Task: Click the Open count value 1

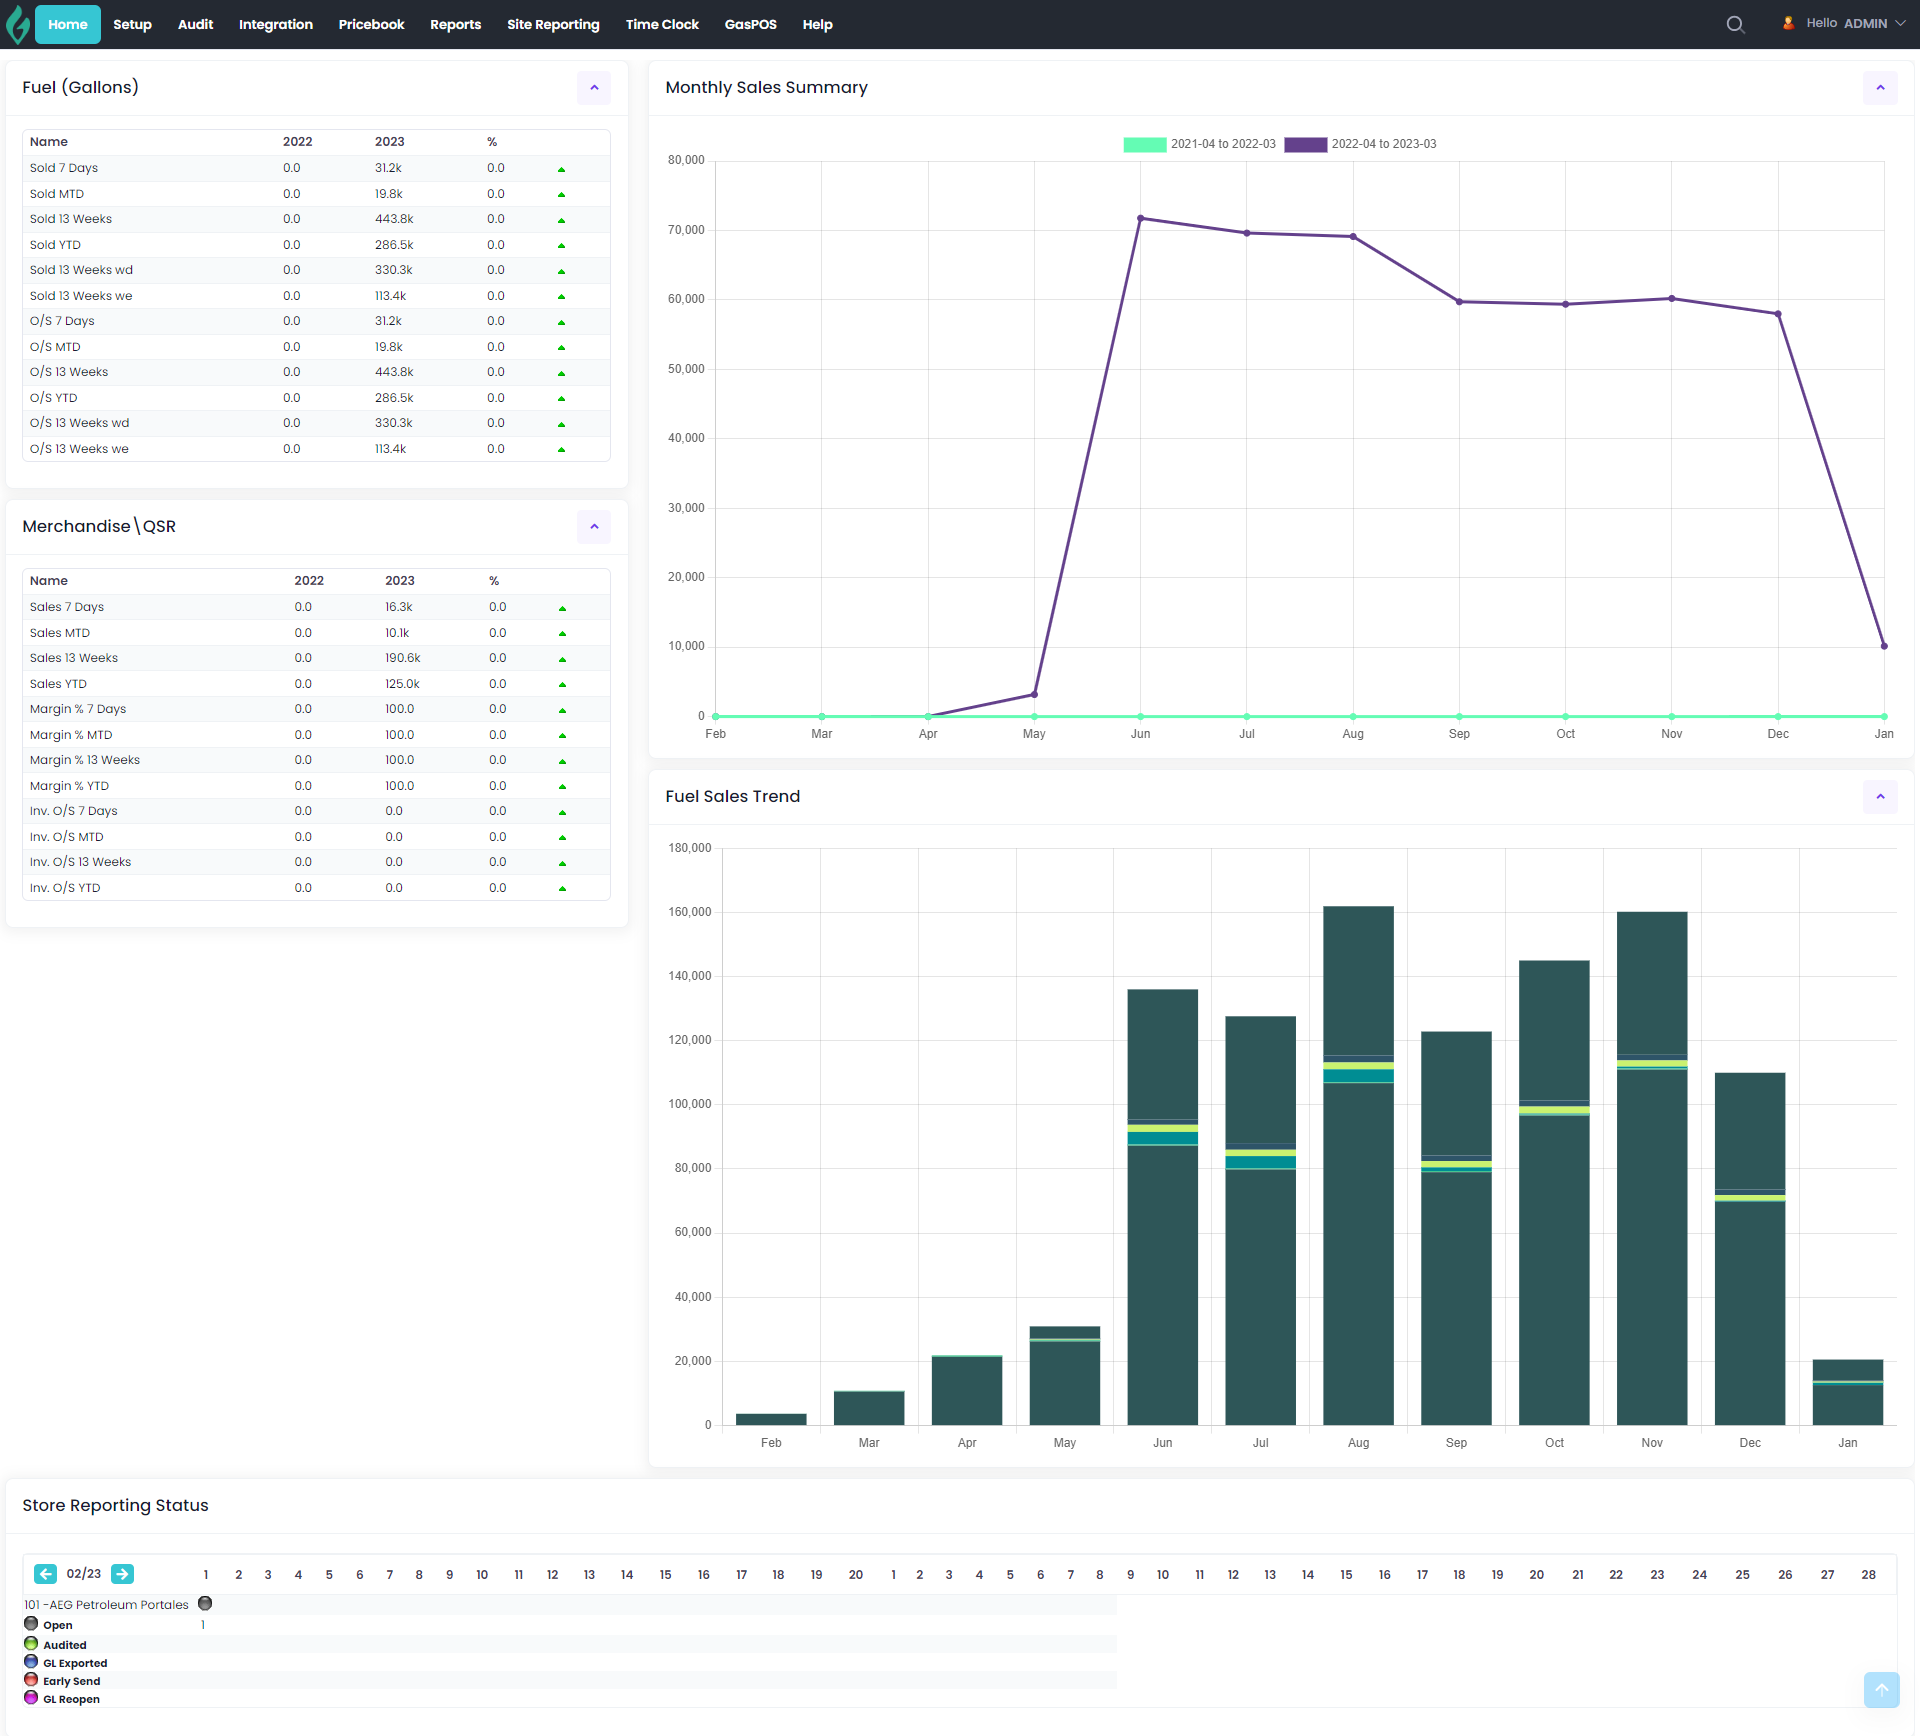Action: point(203,1625)
